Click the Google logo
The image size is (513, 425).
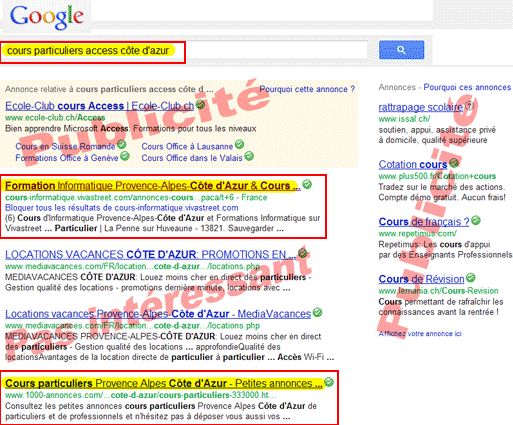click(x=47, y=17)
